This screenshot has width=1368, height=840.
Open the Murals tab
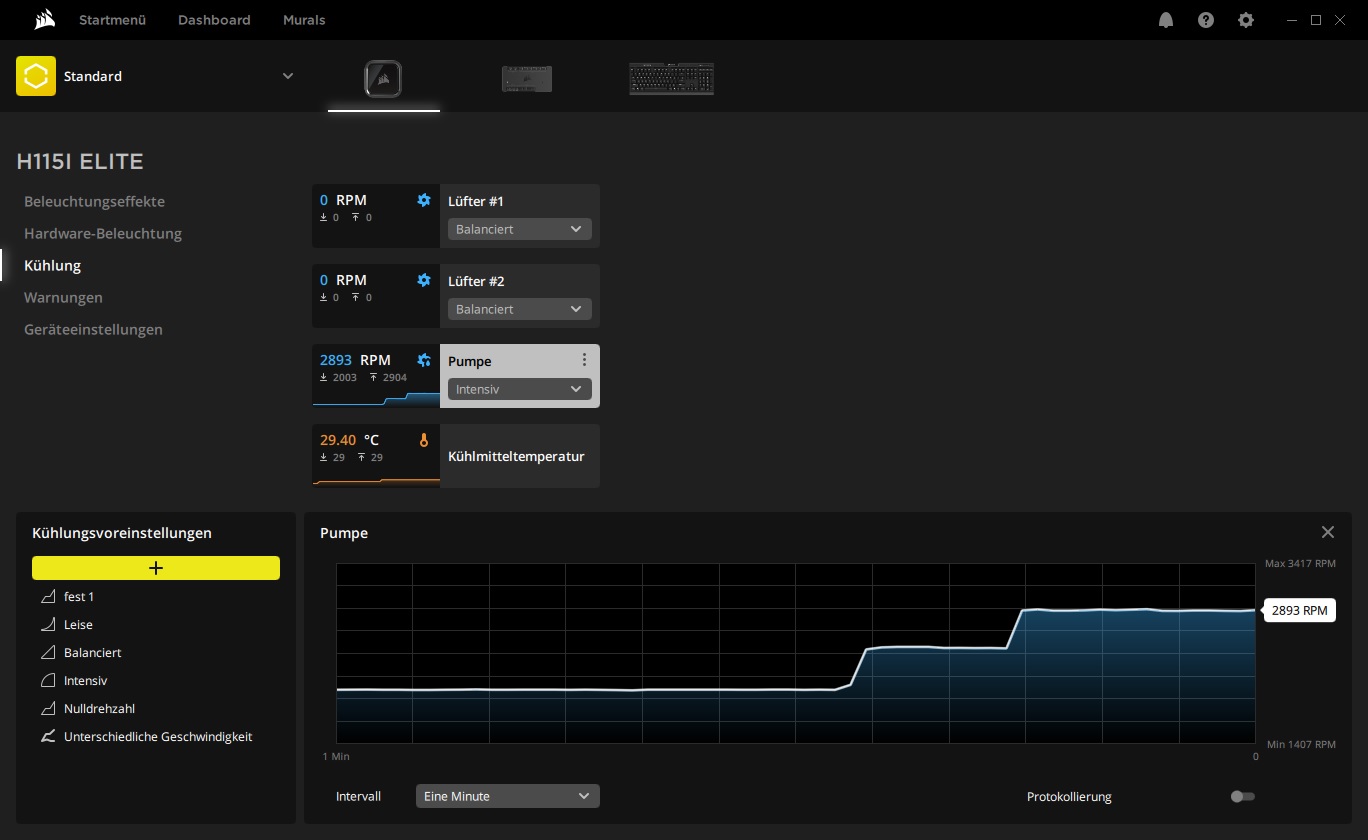click(304, 20)
